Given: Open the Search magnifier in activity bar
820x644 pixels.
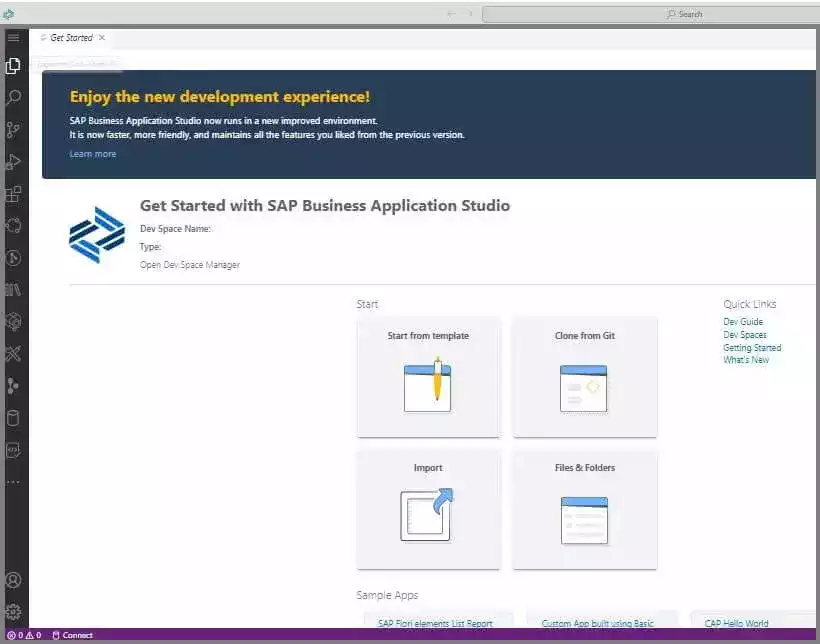Looking at the screenshot, I should pos(14,97).
